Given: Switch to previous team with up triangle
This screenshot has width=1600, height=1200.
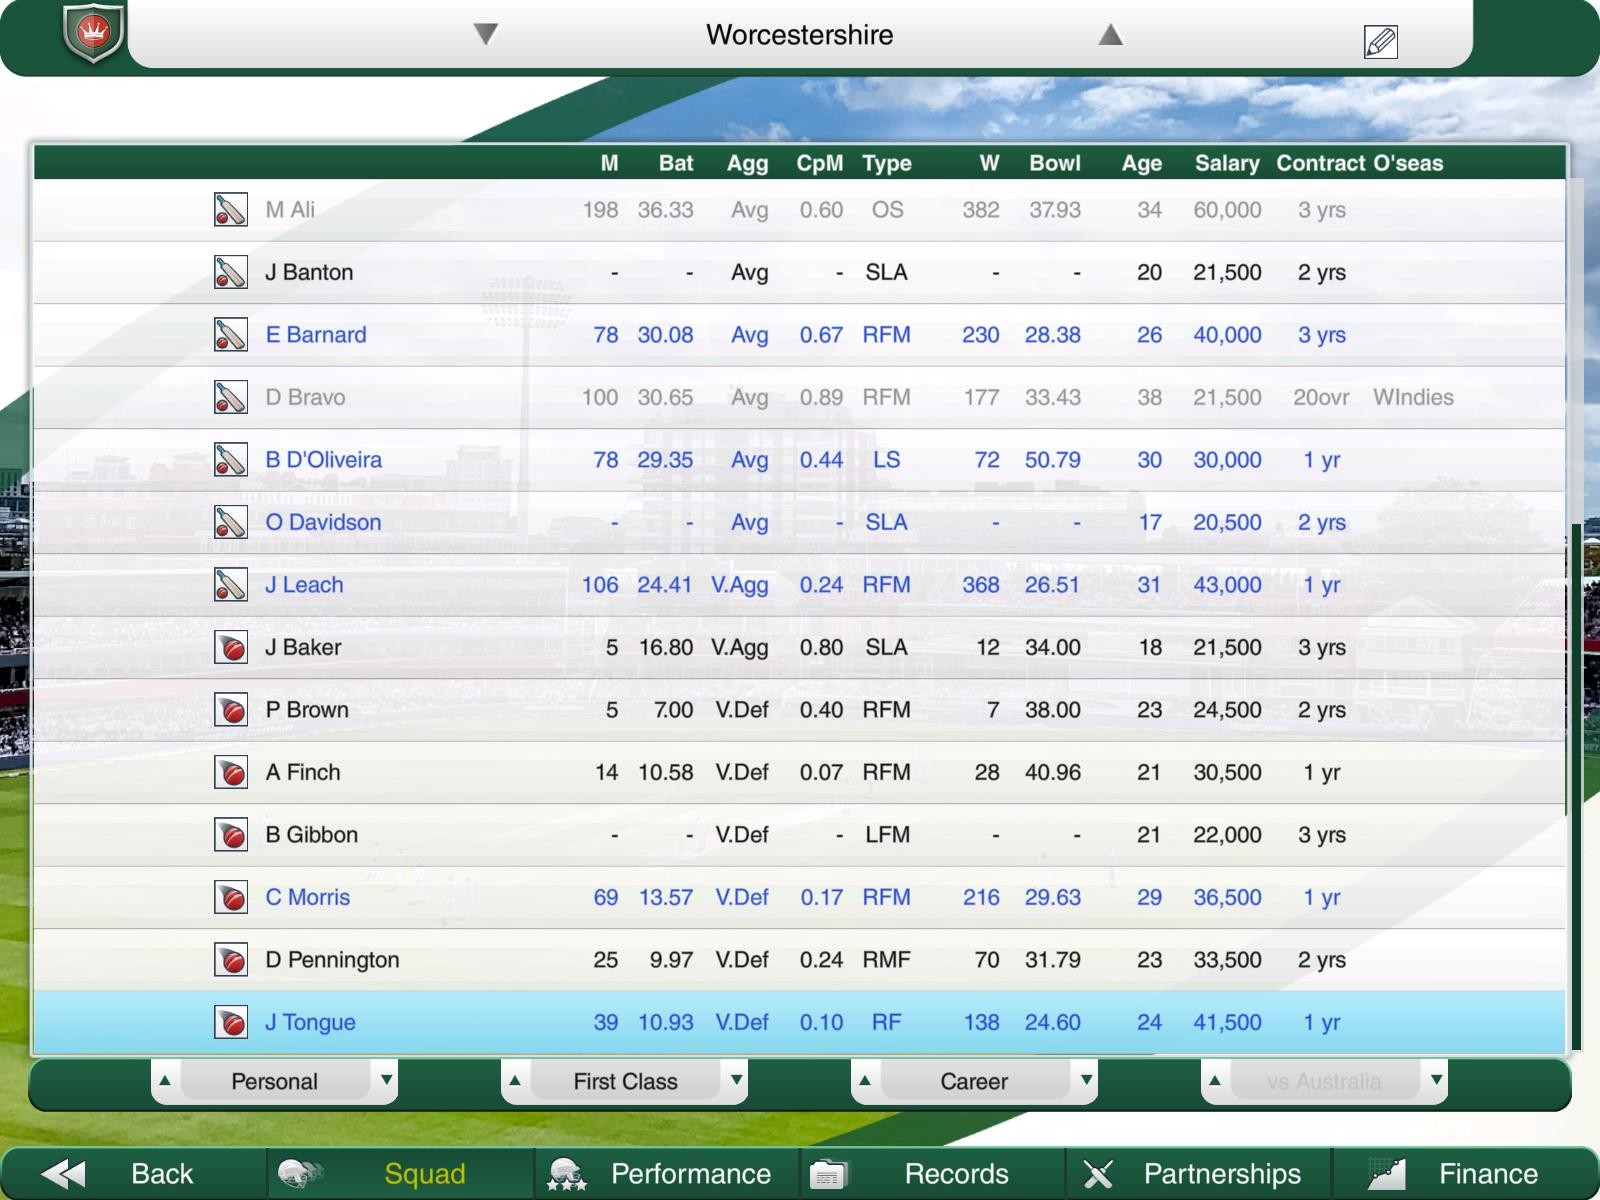Looking at the screenshot, I should (x=1111, y=35).
